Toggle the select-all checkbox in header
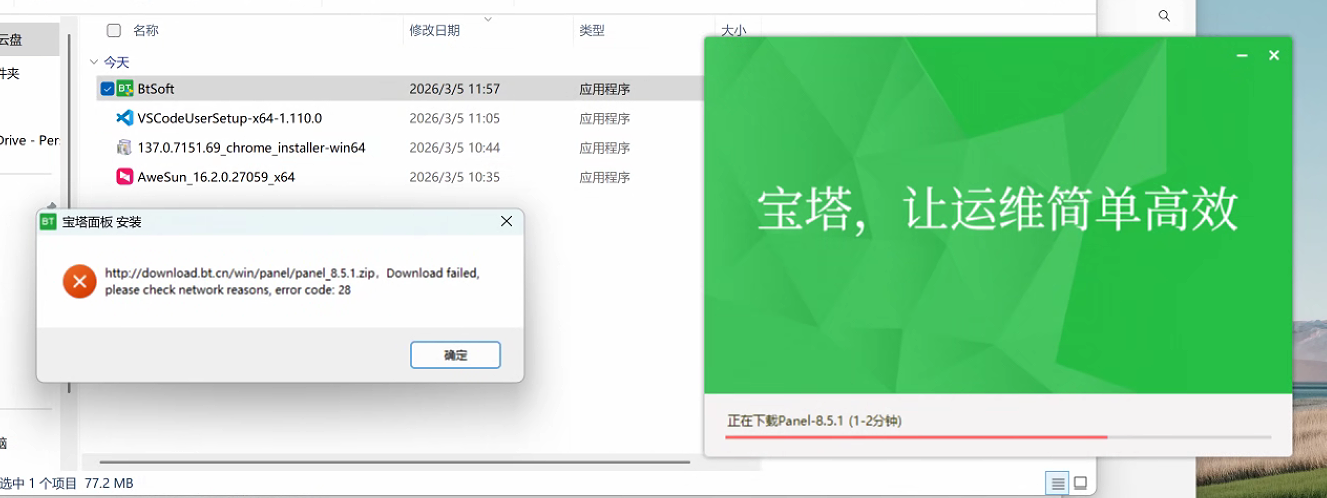Image resolution: width=1327 pixels, height=498 pixels. click(114, 30)
